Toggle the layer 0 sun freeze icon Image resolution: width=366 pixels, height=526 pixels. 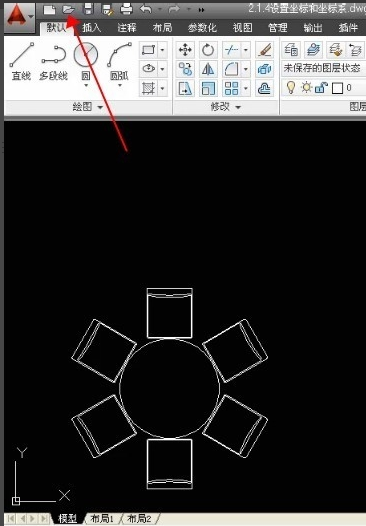pos(306,88)
